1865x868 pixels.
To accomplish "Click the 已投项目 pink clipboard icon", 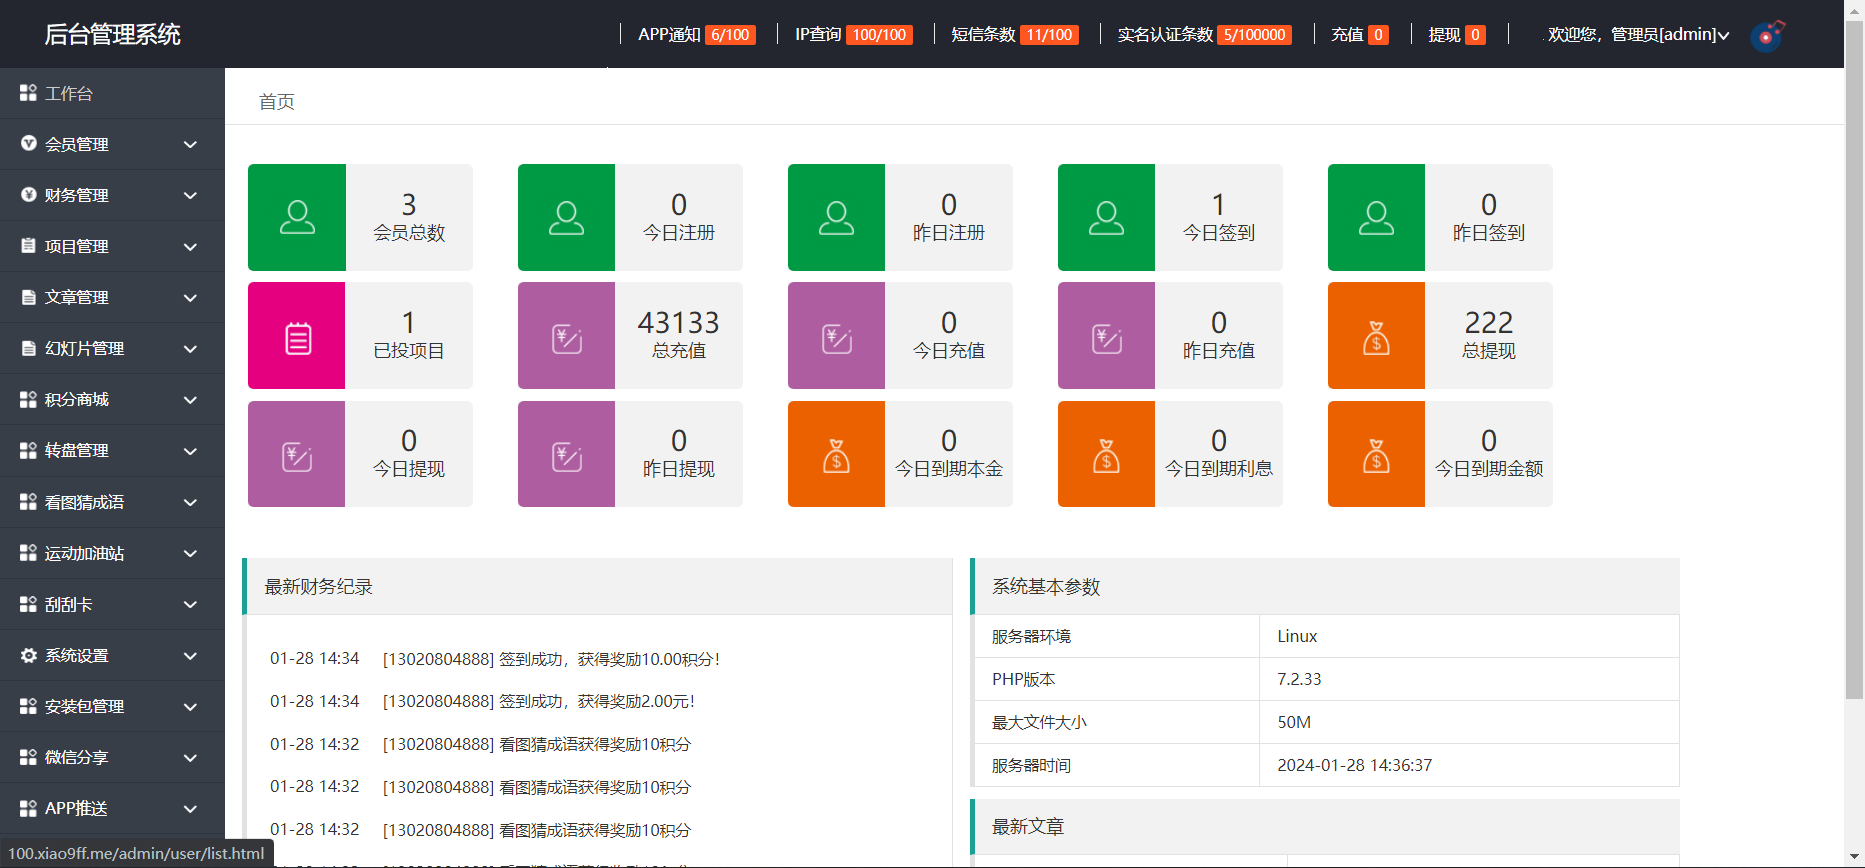I will (x=298, y=338).
